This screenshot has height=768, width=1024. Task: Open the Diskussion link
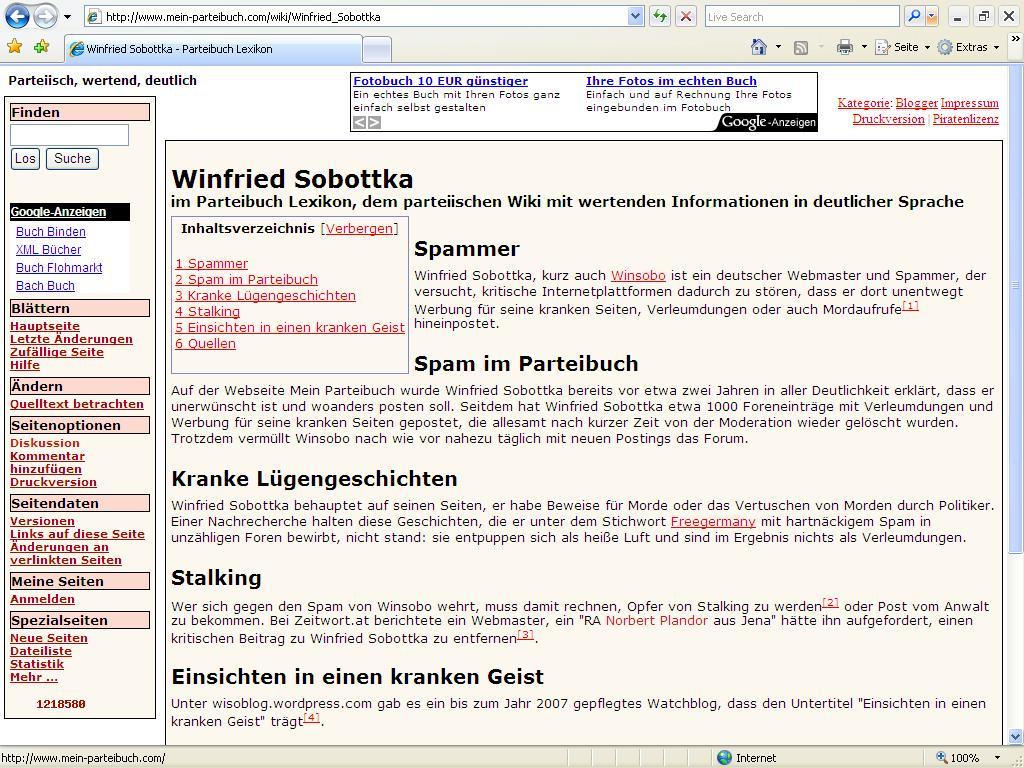click(x=45, y=443)
